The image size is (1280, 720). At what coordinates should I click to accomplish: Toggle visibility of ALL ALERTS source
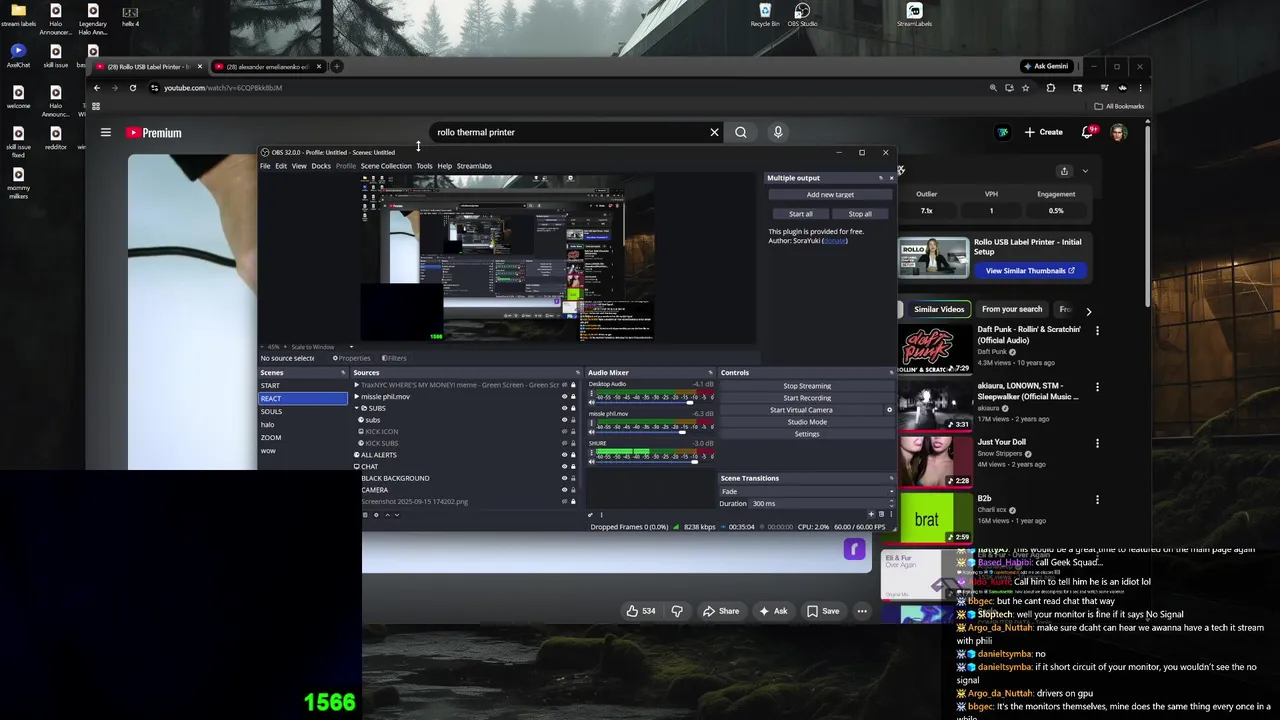pyautogui.click(x=564, y=455)
